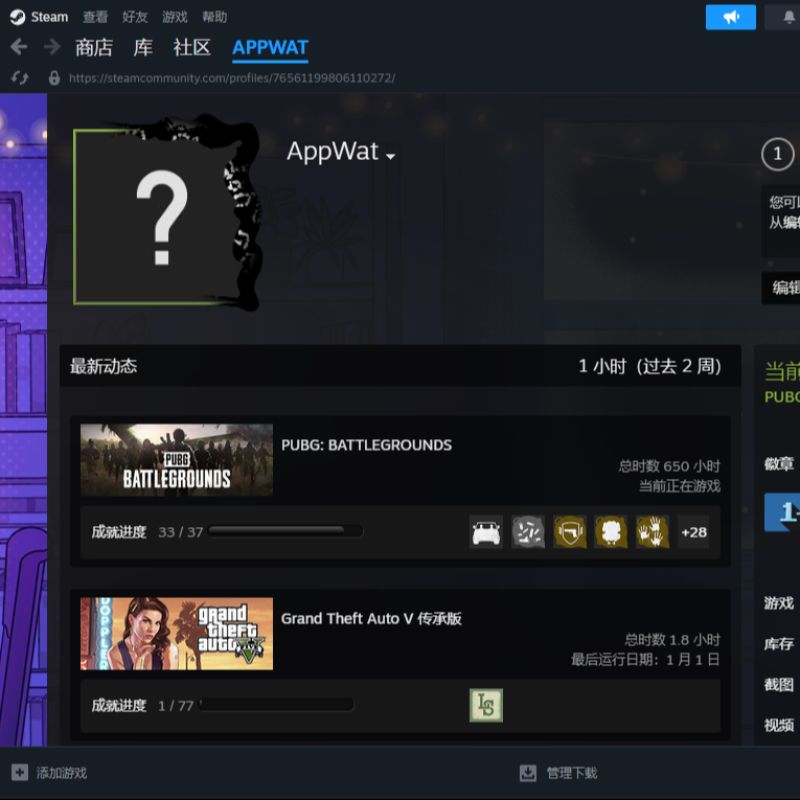800x800 pixels.
Task: Open Grand Theft Auto V 传承版 link
Action: [371, 618]
